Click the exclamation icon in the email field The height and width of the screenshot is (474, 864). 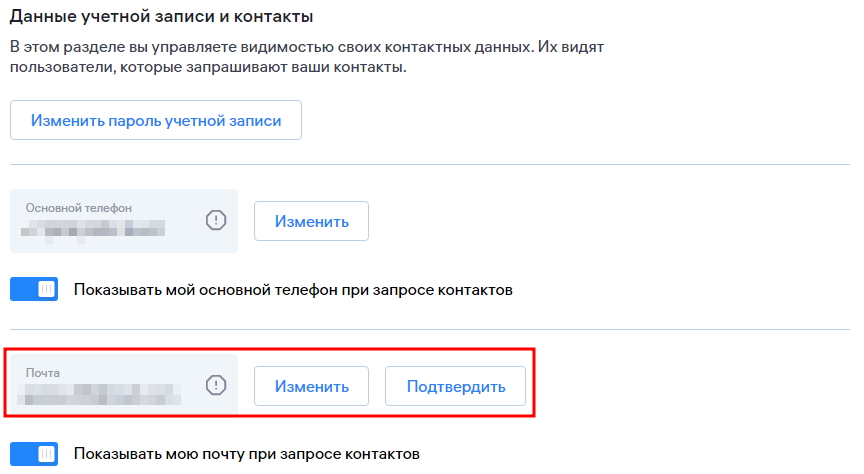pos(216,386)
